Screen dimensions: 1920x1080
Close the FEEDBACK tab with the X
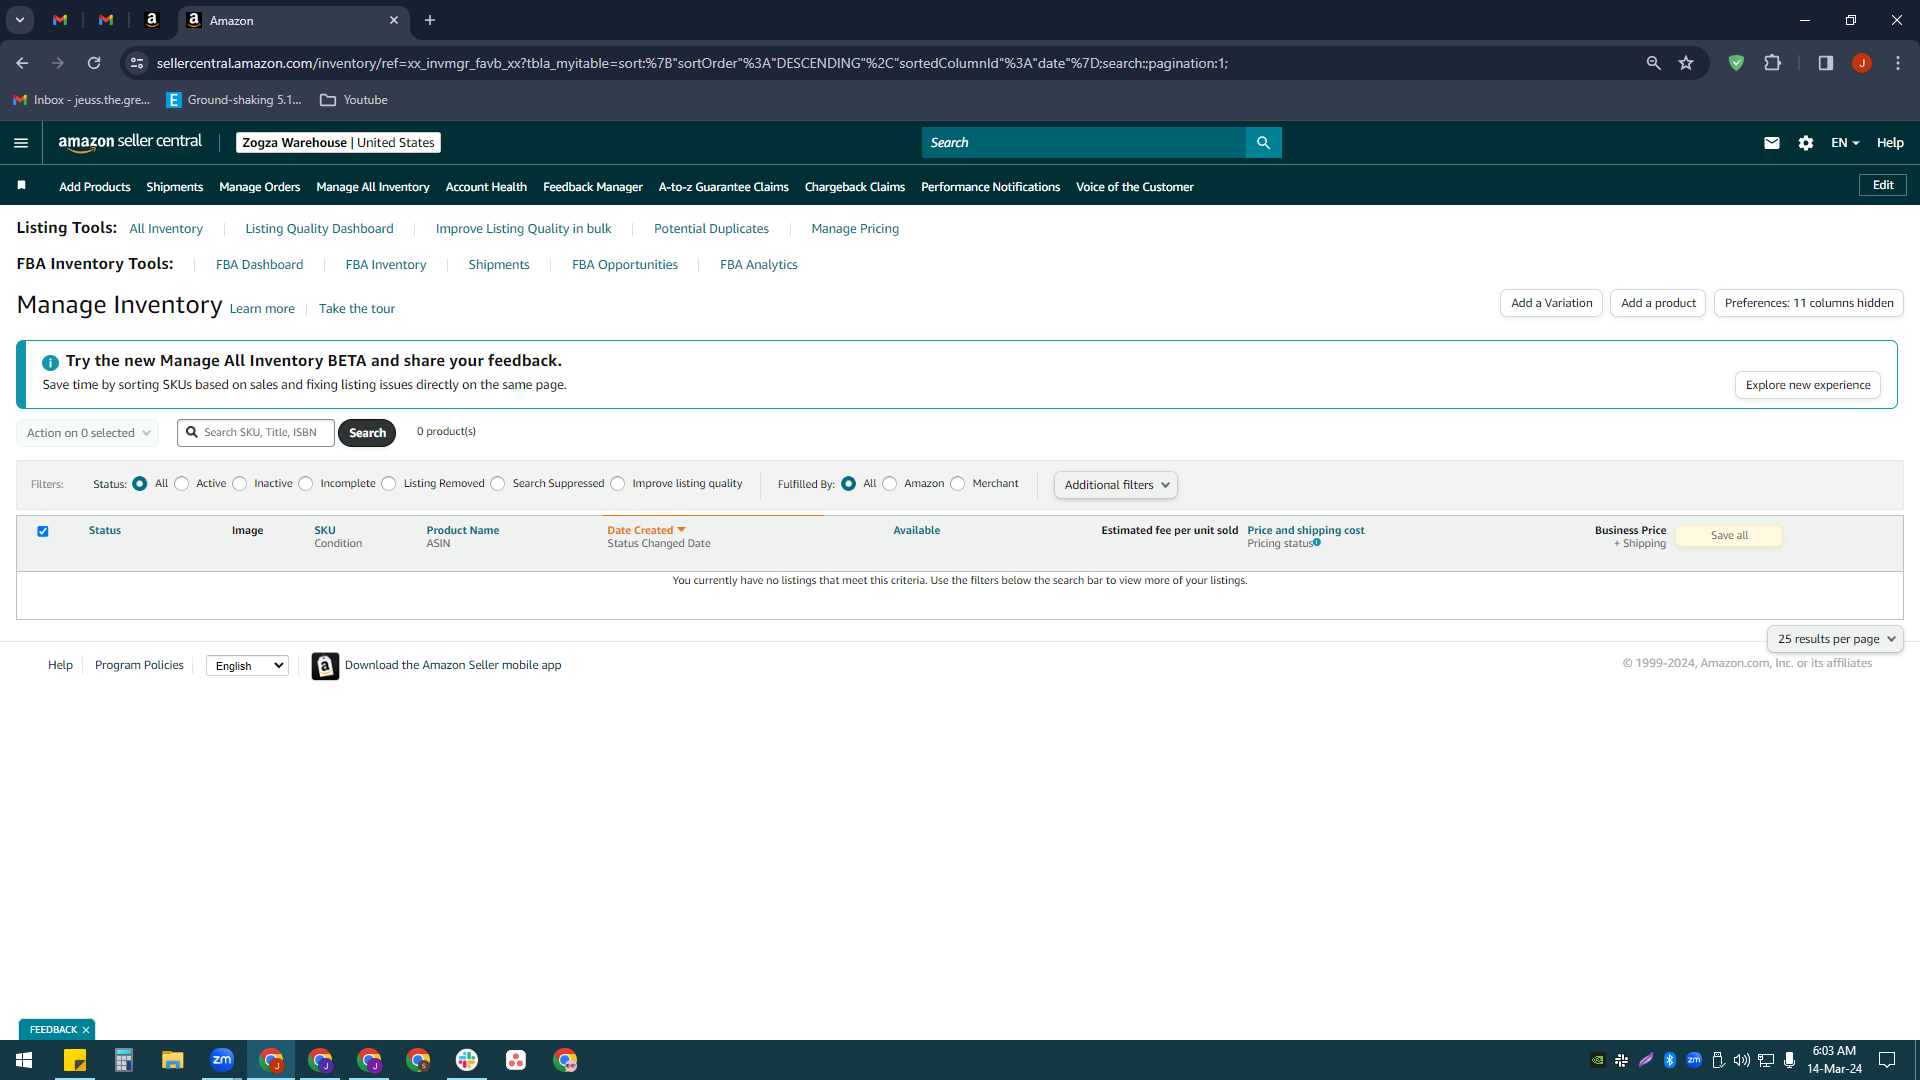coord(86,1030)
